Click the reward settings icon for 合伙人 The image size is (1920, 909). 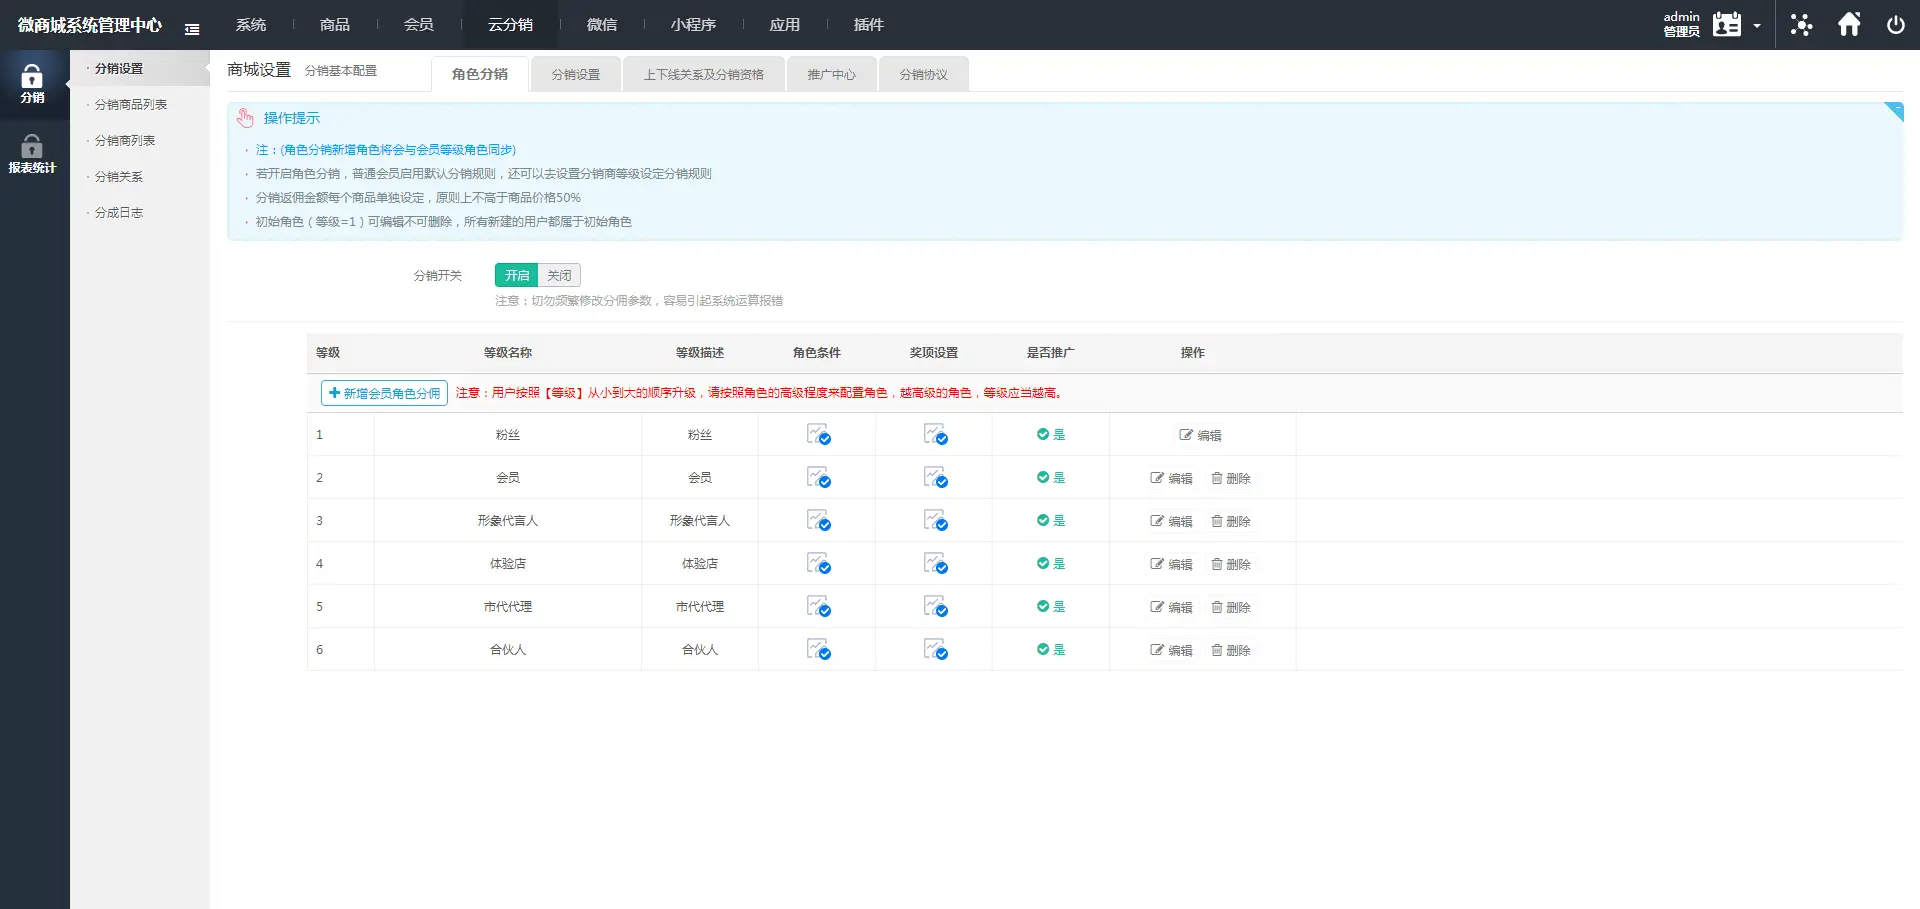pos(935,650)
